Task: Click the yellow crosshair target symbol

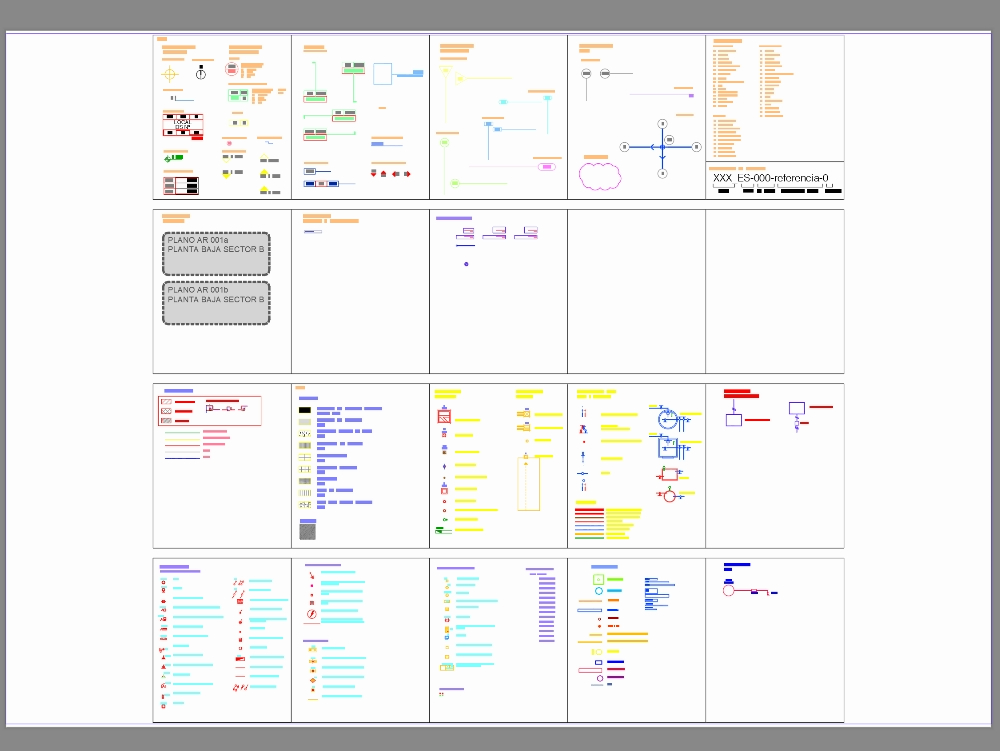Action: (x=170, y=74)
